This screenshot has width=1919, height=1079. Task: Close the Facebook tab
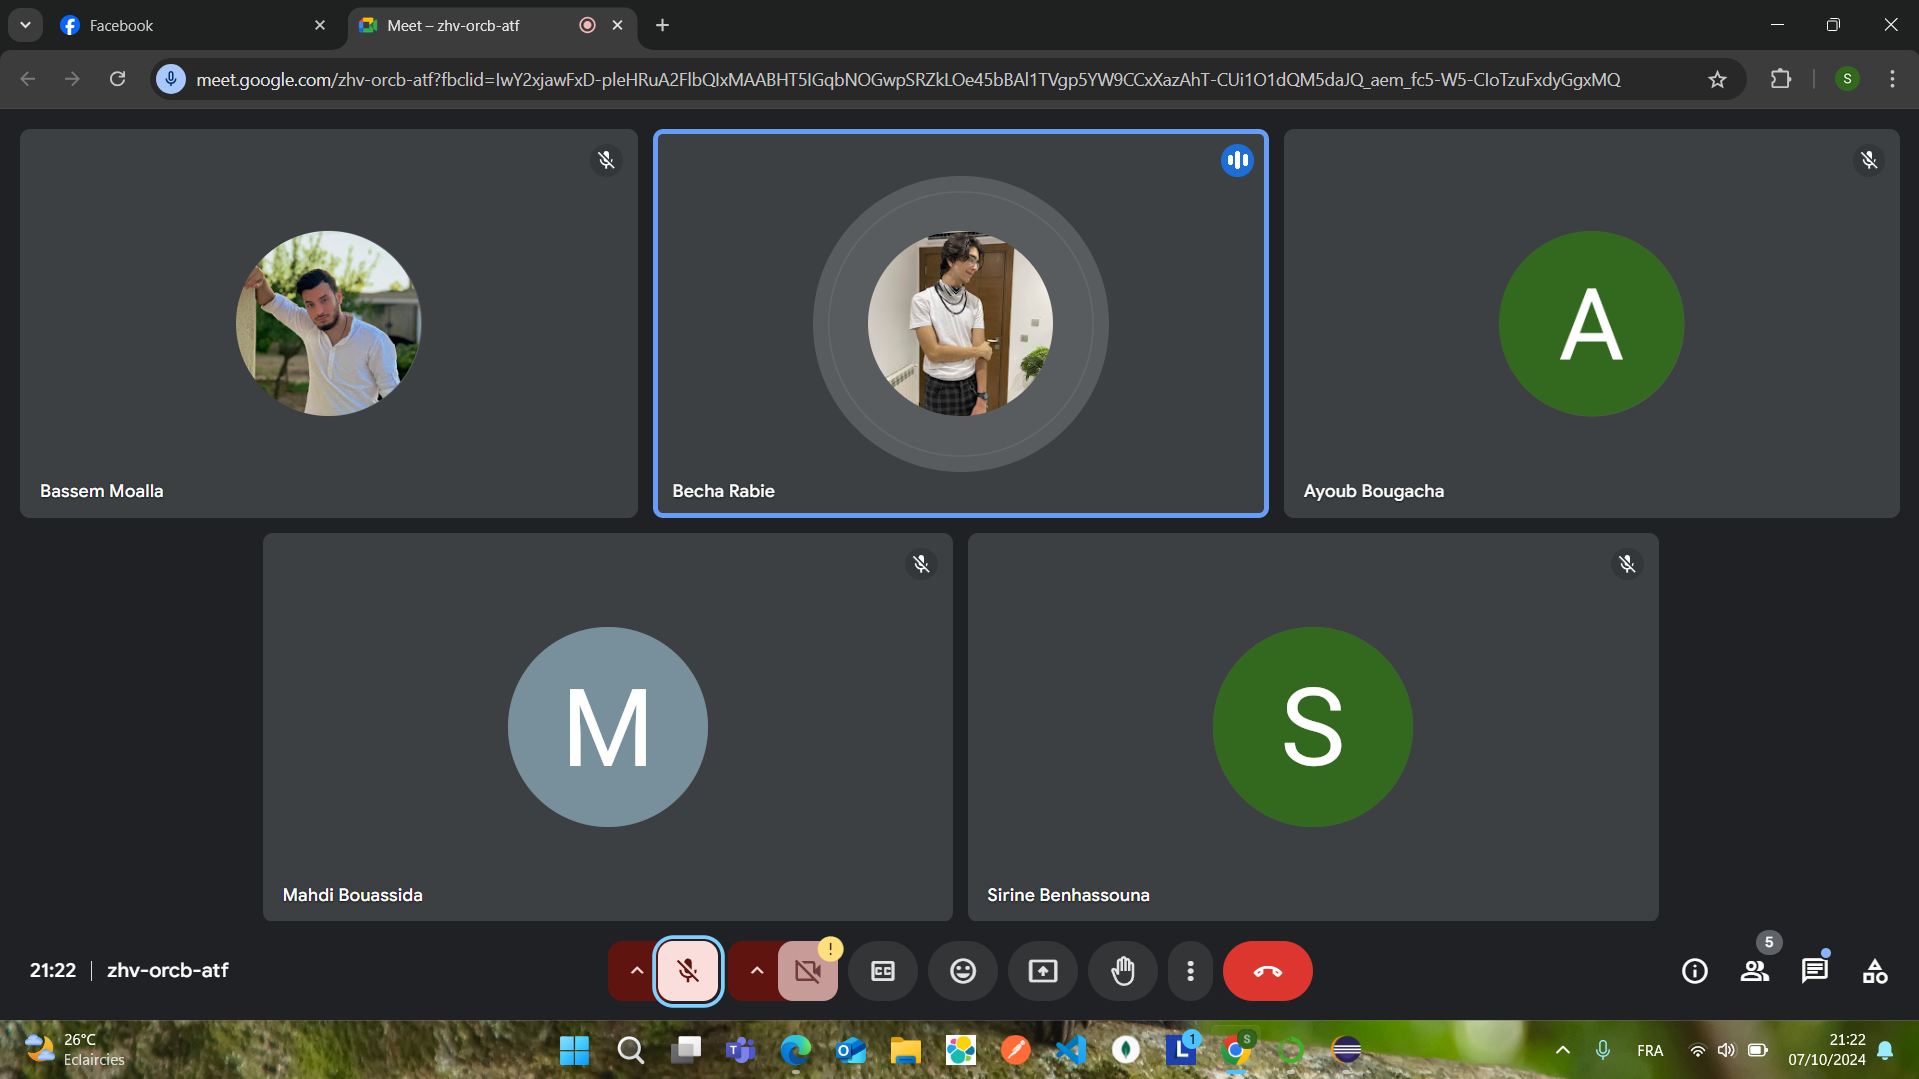coord(319,25)
